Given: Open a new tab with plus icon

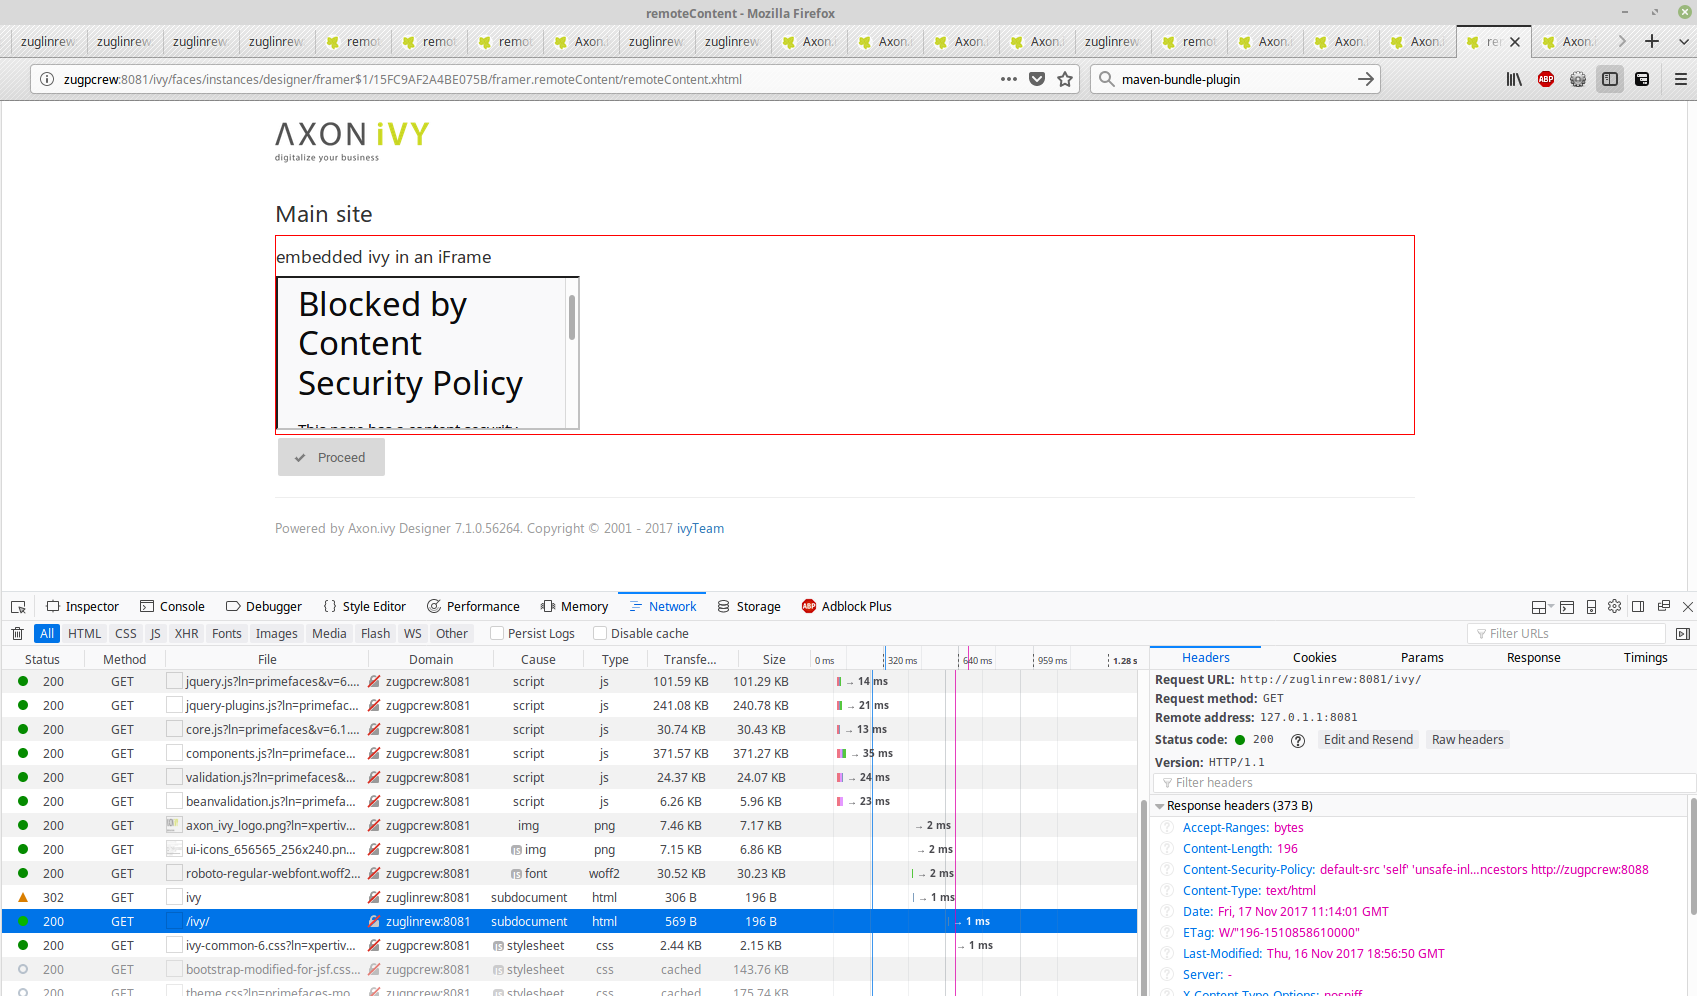Looking at the screenshot, I should pos(1652,41).
